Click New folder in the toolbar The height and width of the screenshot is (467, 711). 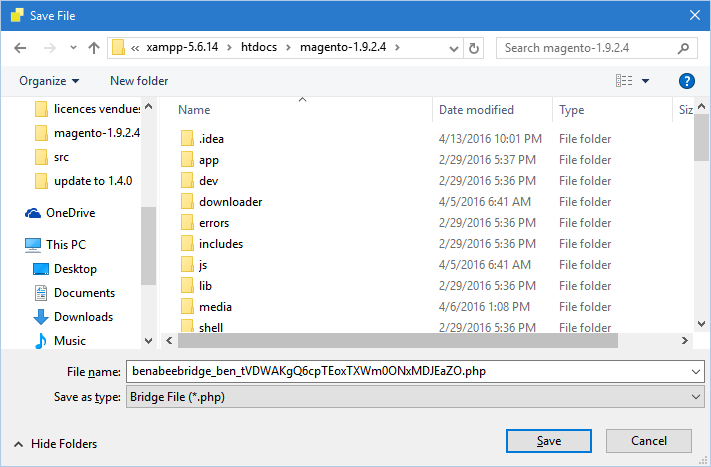[x=139, y=81]
